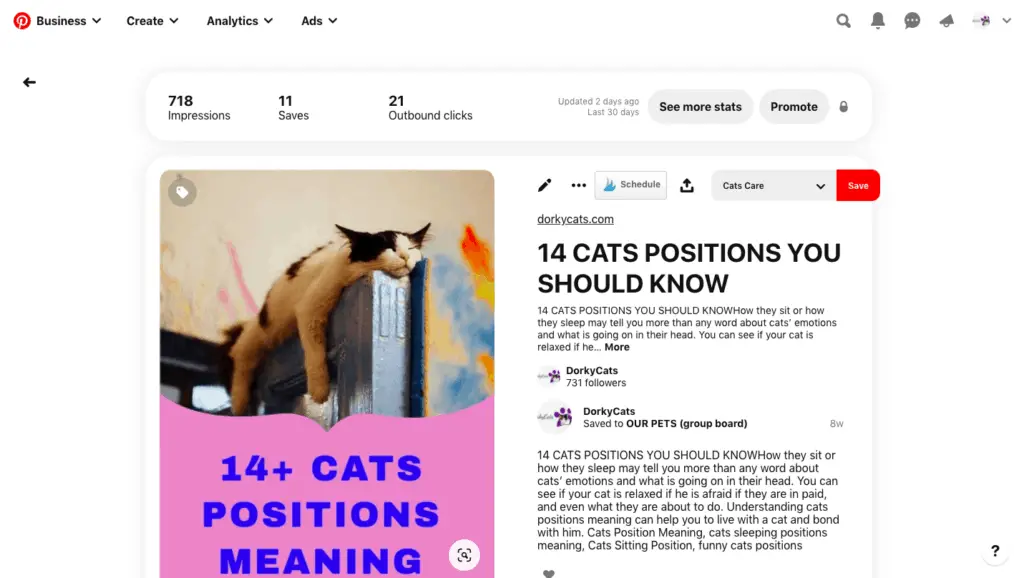
Task: Click the Updated 2 days ago text
Action: 598,101
